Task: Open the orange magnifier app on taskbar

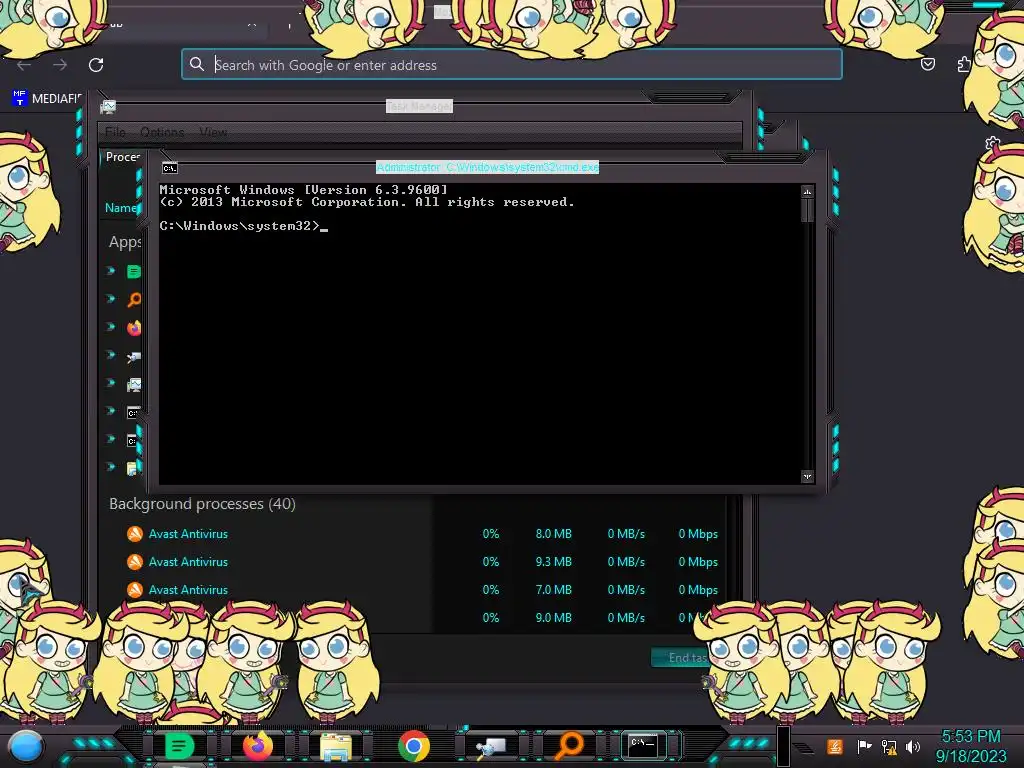Action: 569,745
